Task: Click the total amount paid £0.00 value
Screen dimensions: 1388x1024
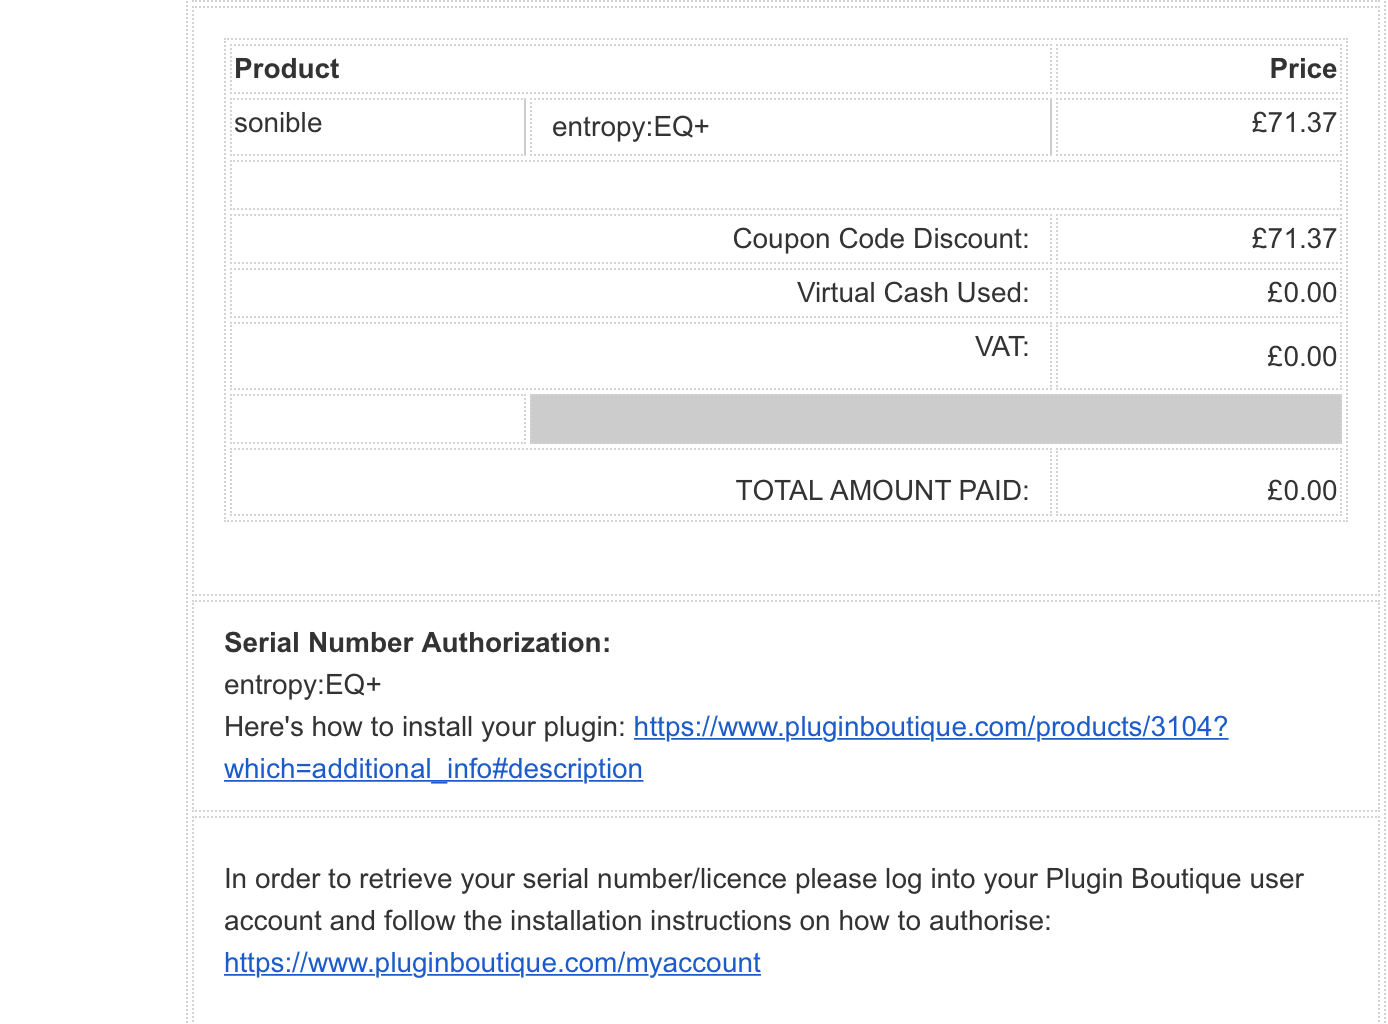Action: tap(1301, 491)
